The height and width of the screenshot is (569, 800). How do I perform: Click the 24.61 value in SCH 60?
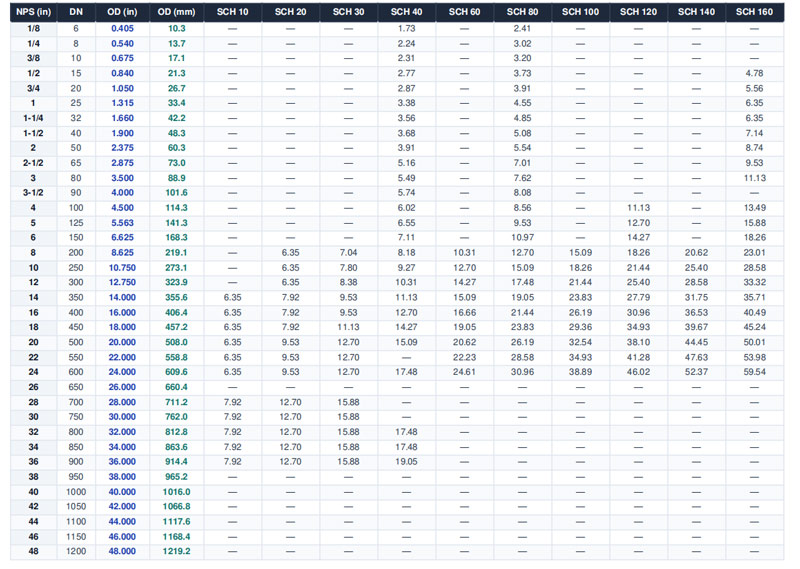(464, 372)
